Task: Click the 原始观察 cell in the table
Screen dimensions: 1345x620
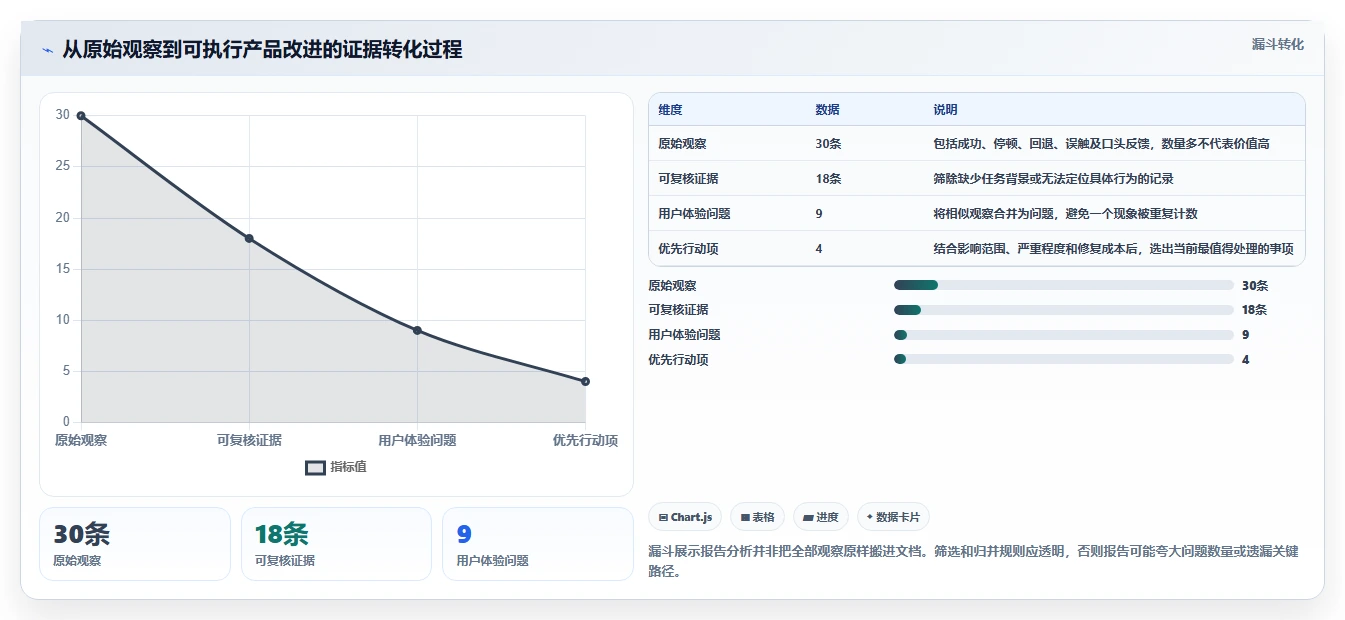Action: 682,144
